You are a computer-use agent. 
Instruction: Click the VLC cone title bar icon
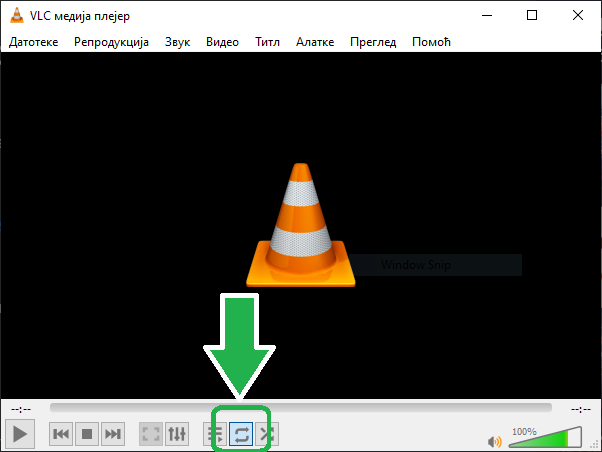click(x=17, y=15)
